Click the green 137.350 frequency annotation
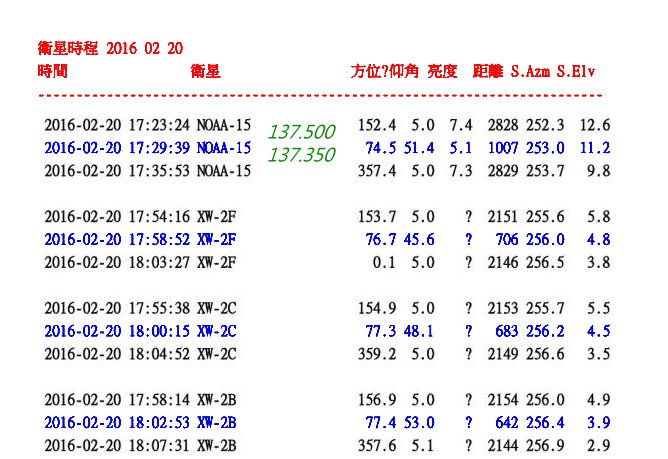This screenshot has width=668, height=459. [x=301, y=155]
